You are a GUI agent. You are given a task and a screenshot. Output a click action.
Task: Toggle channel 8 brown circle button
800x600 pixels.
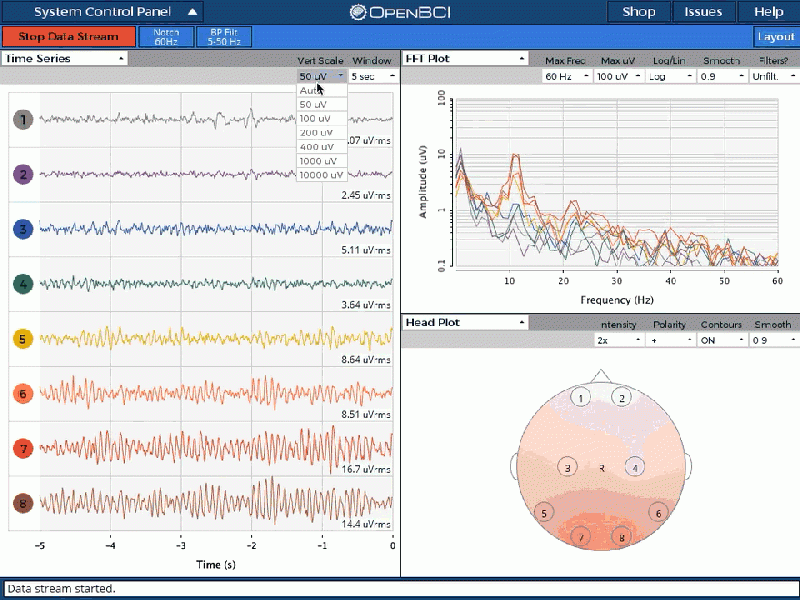coord(23,503)
